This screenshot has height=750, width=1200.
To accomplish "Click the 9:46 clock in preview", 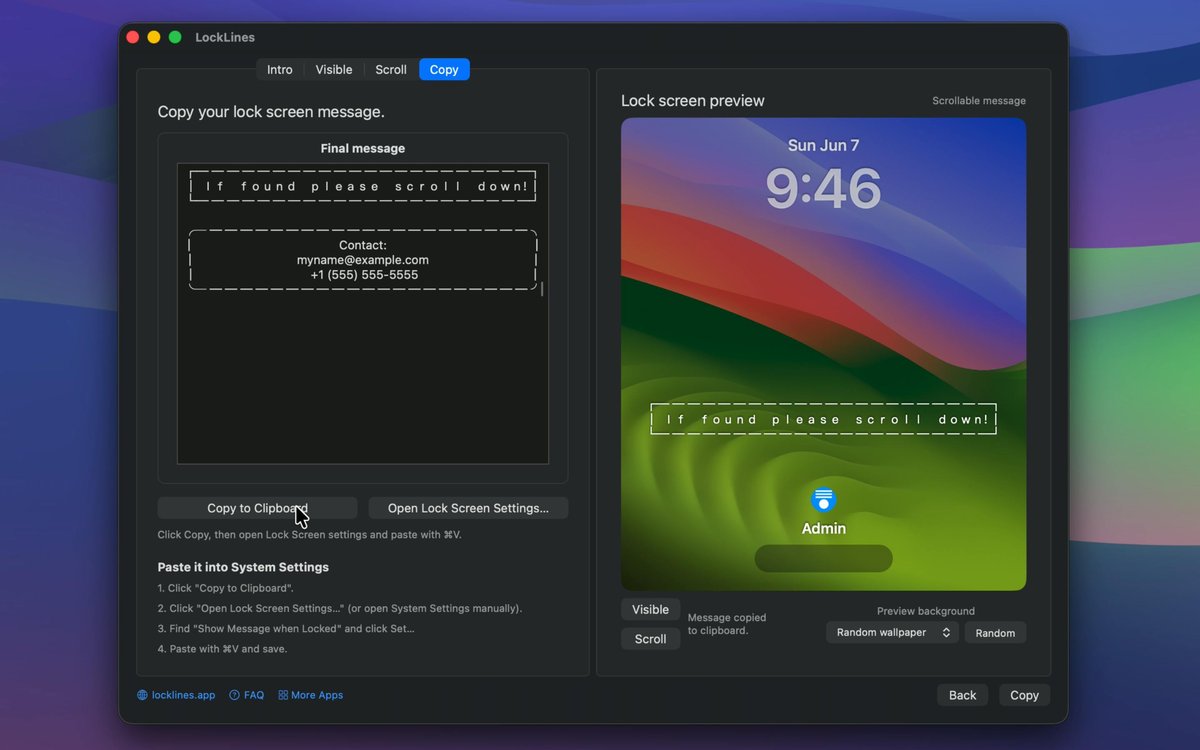I will pos(823,188).
